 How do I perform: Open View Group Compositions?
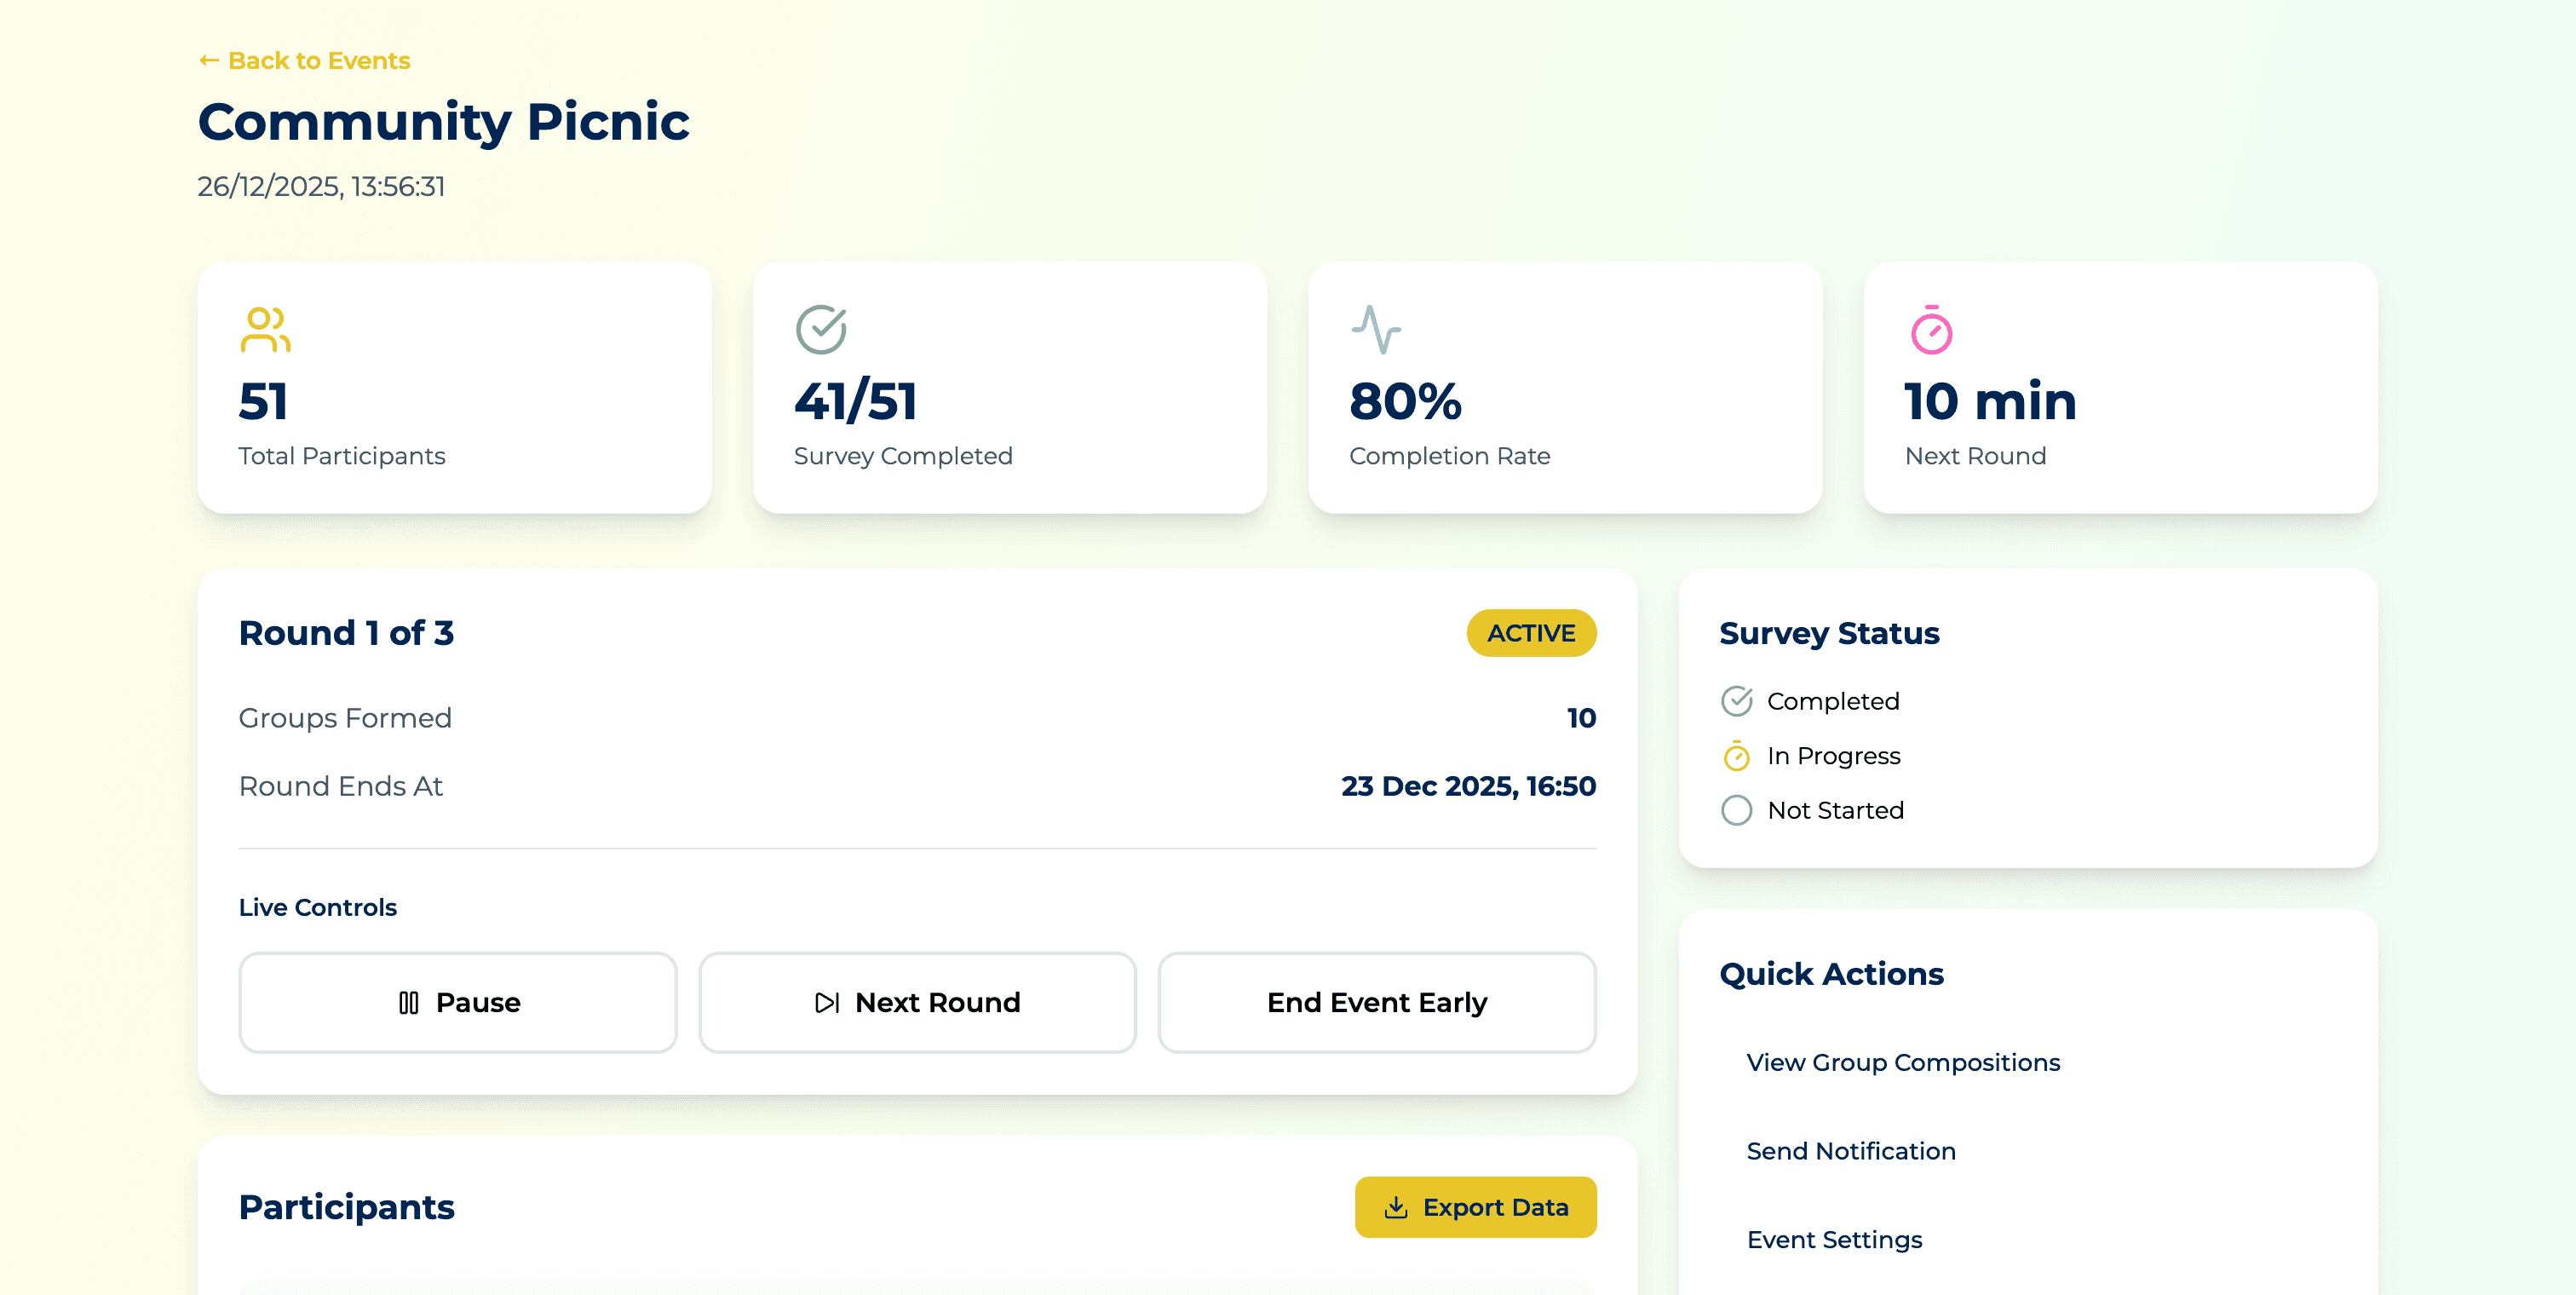click(x=1903, y=1062)
